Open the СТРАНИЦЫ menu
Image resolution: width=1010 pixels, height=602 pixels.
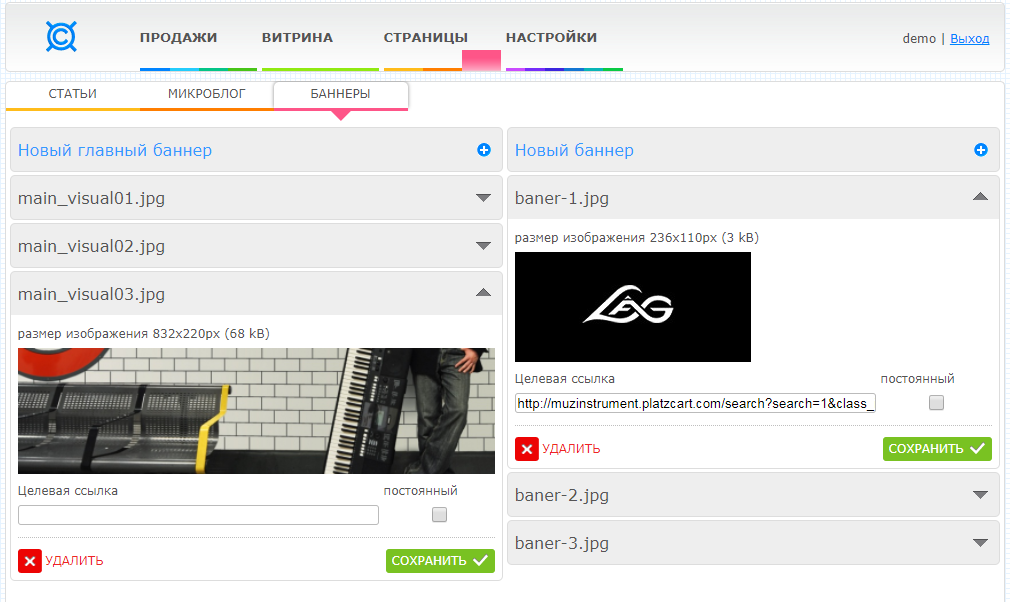[426, 37]
